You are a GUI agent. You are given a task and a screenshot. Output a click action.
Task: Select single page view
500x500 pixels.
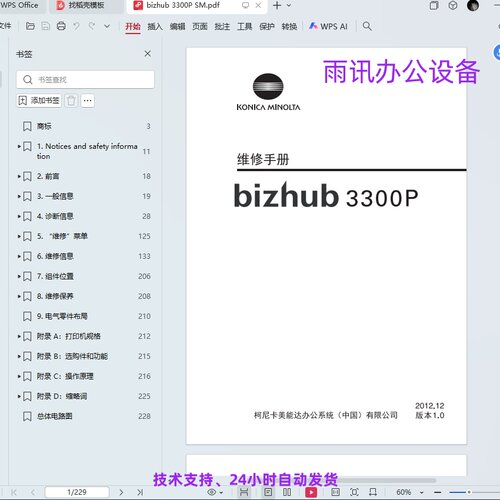(268, 492)
